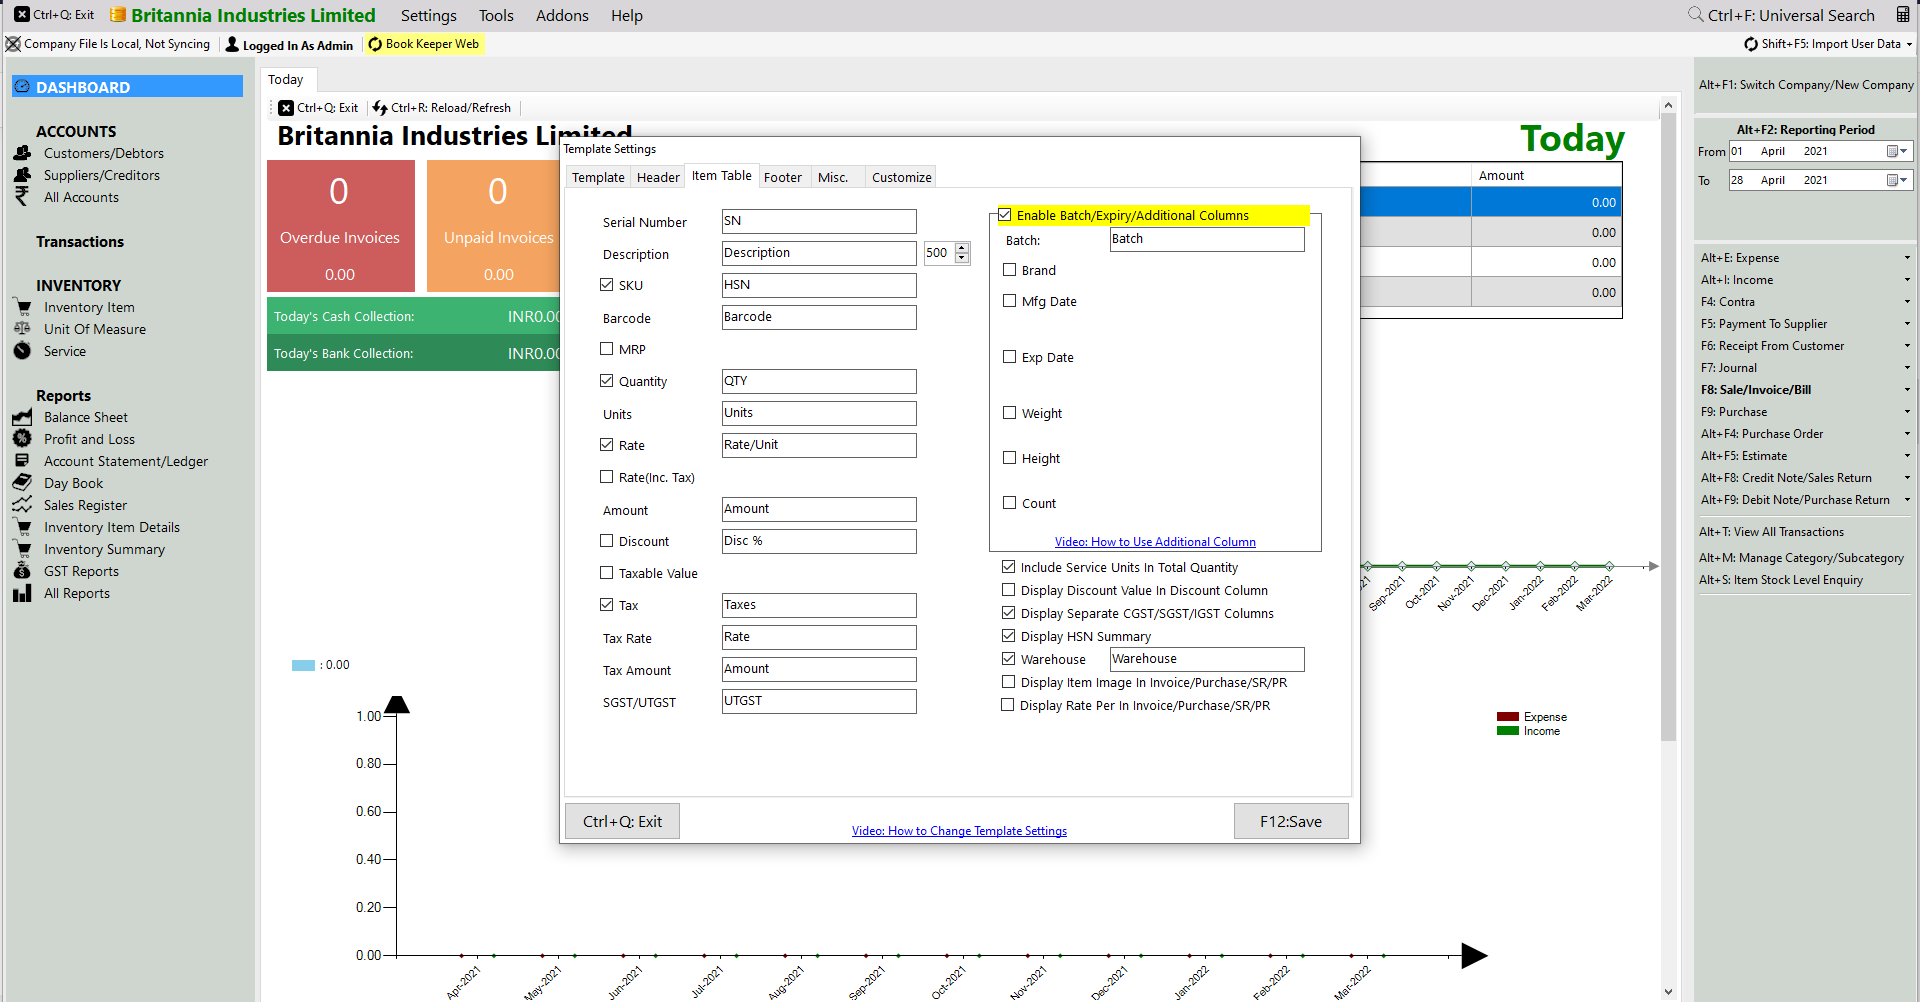Open the Addons menu
The width and height of the screenshot is (1920, 1002).
pos(562,15)
